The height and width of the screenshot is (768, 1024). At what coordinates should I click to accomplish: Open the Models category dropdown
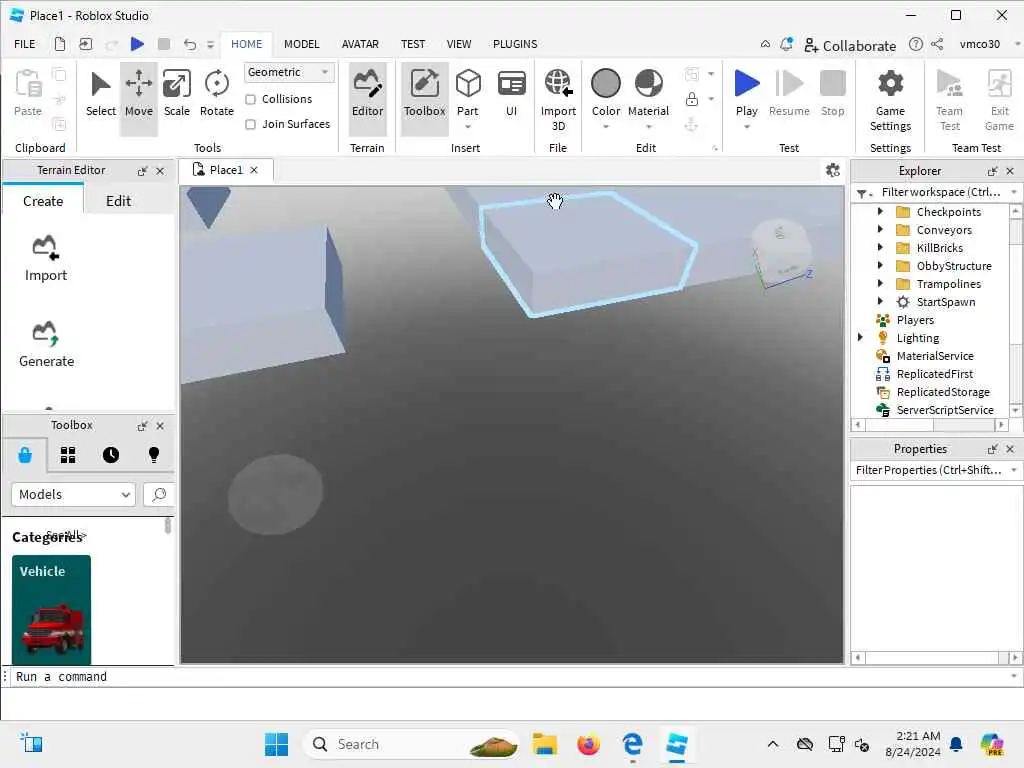coord(73,494)
